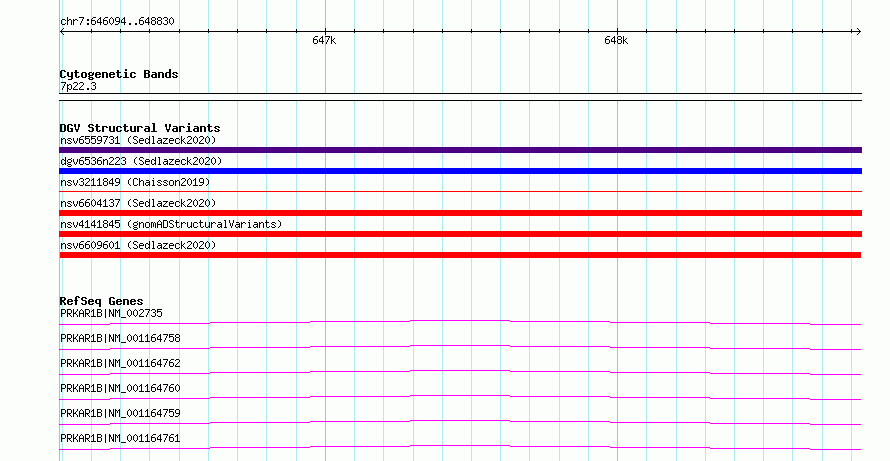Click the 648k ruler tick label
The width and height of the screenshot is (890, 461).
[x=616, y=41]
